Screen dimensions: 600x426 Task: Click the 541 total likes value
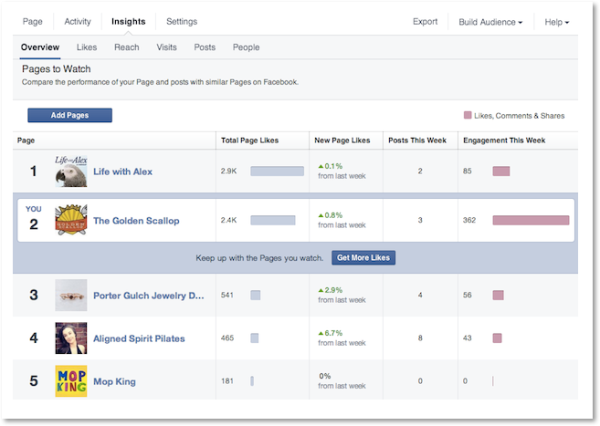pyautogui.click(x=227, y=295)
